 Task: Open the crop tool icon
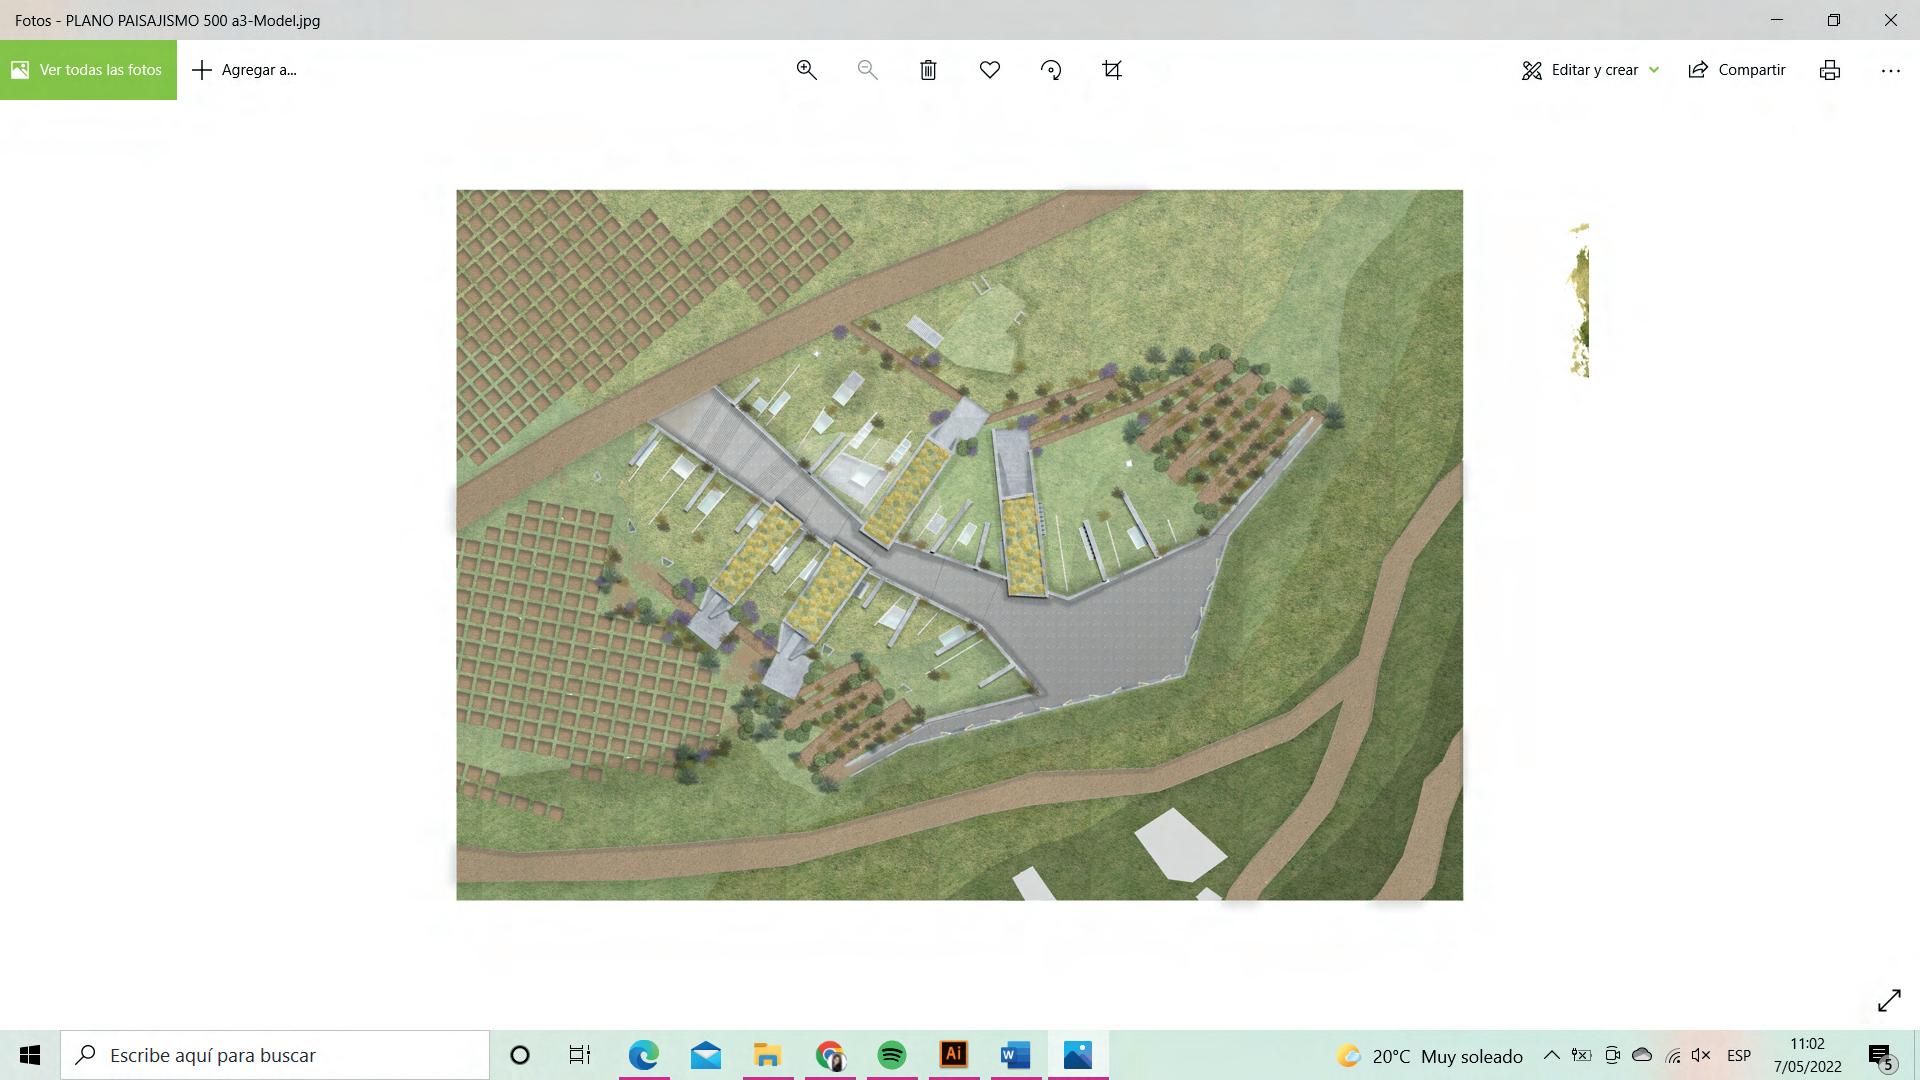(x=1111, y=70)
